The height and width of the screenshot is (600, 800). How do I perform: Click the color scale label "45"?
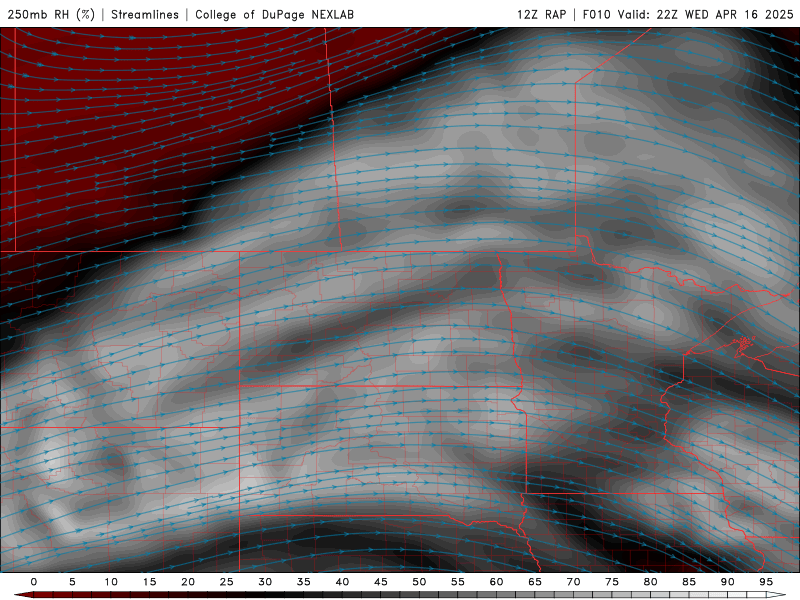(x=381, y=582)
